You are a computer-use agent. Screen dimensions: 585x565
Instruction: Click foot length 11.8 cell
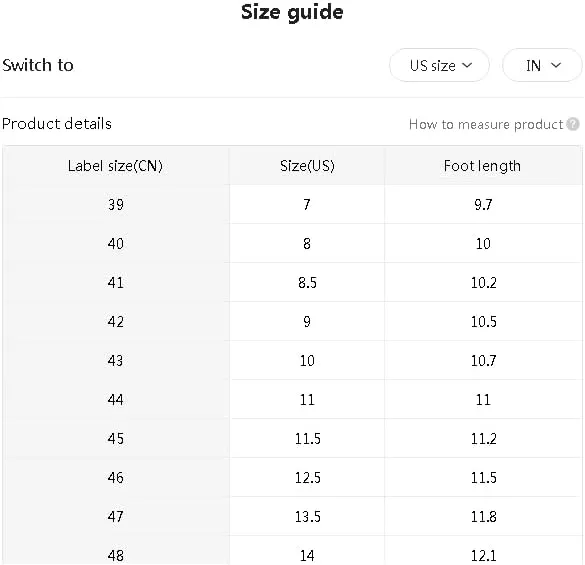[x=483, y=516]
